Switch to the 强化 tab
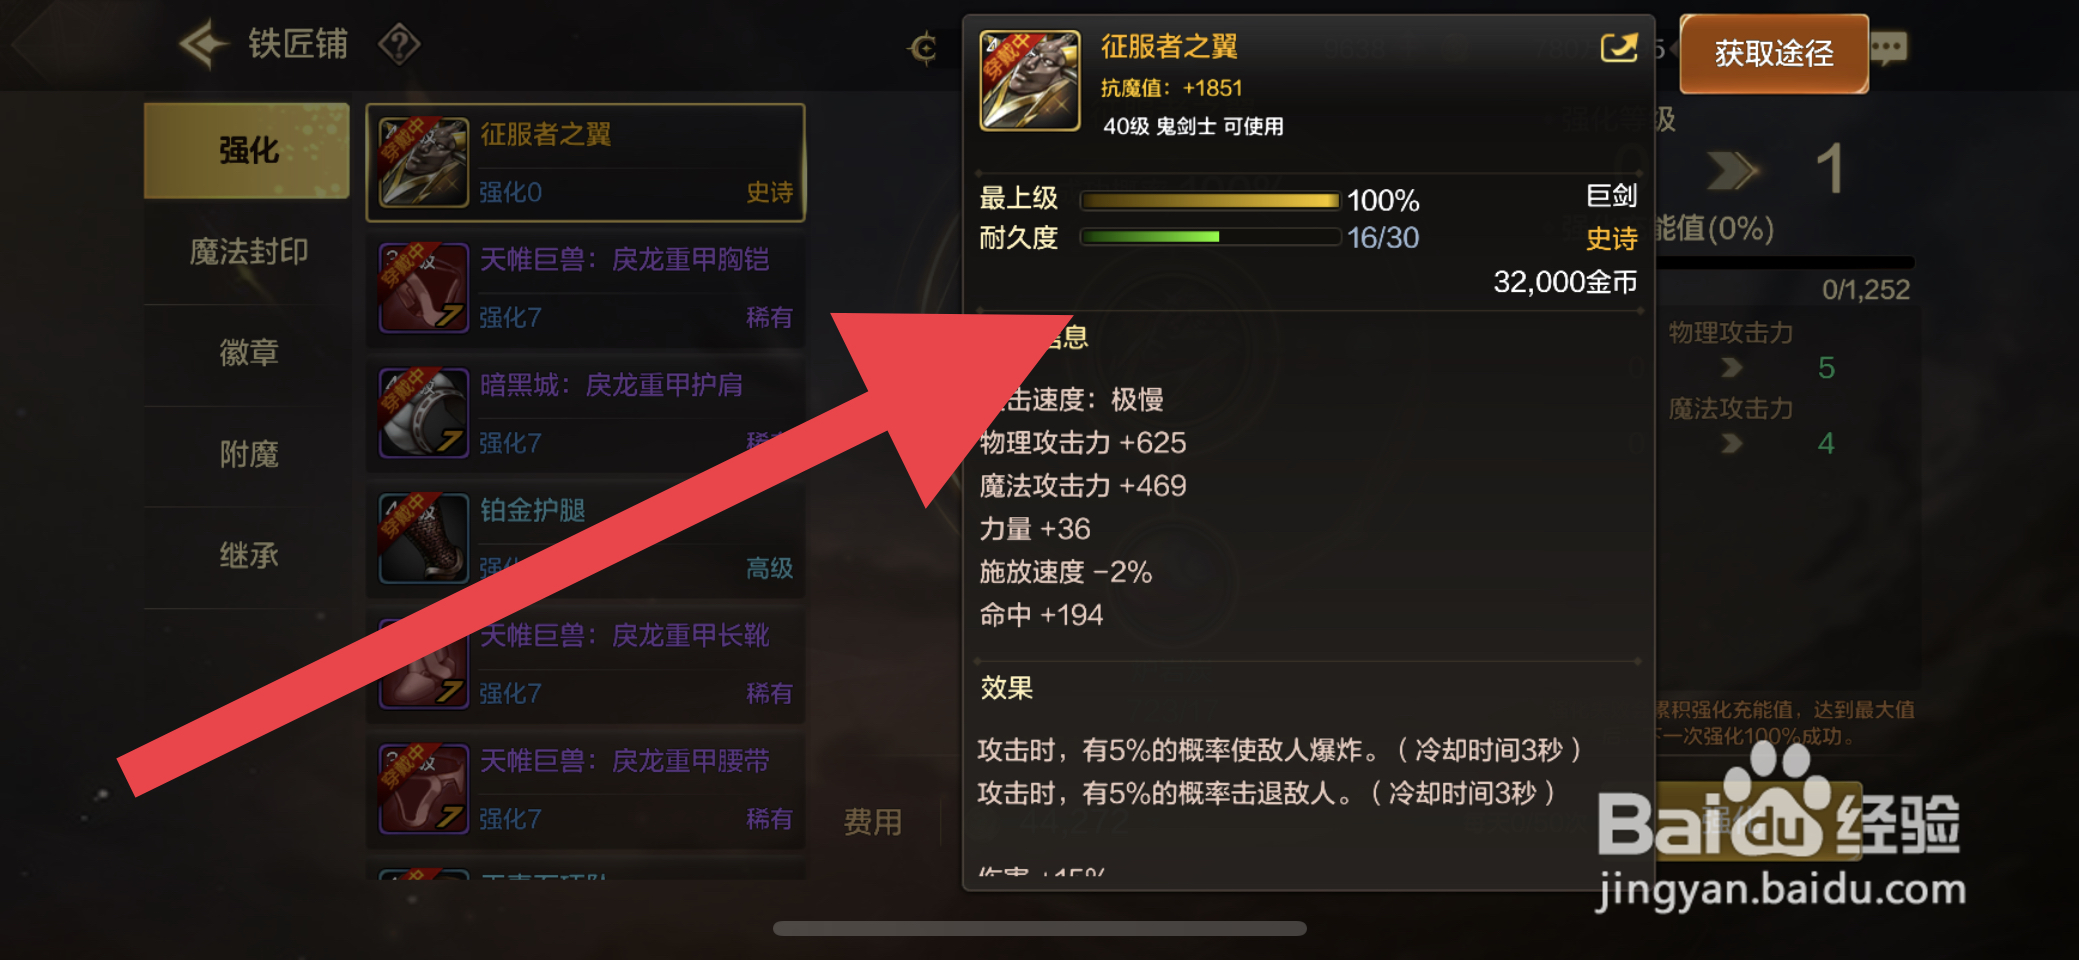 point(247,151)
